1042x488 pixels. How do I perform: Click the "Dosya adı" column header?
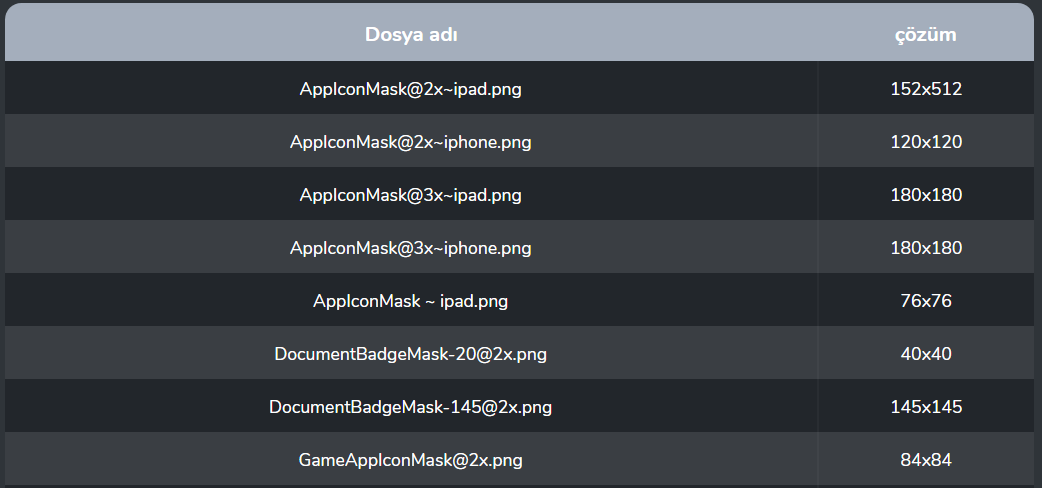click(x=411, y=35)
